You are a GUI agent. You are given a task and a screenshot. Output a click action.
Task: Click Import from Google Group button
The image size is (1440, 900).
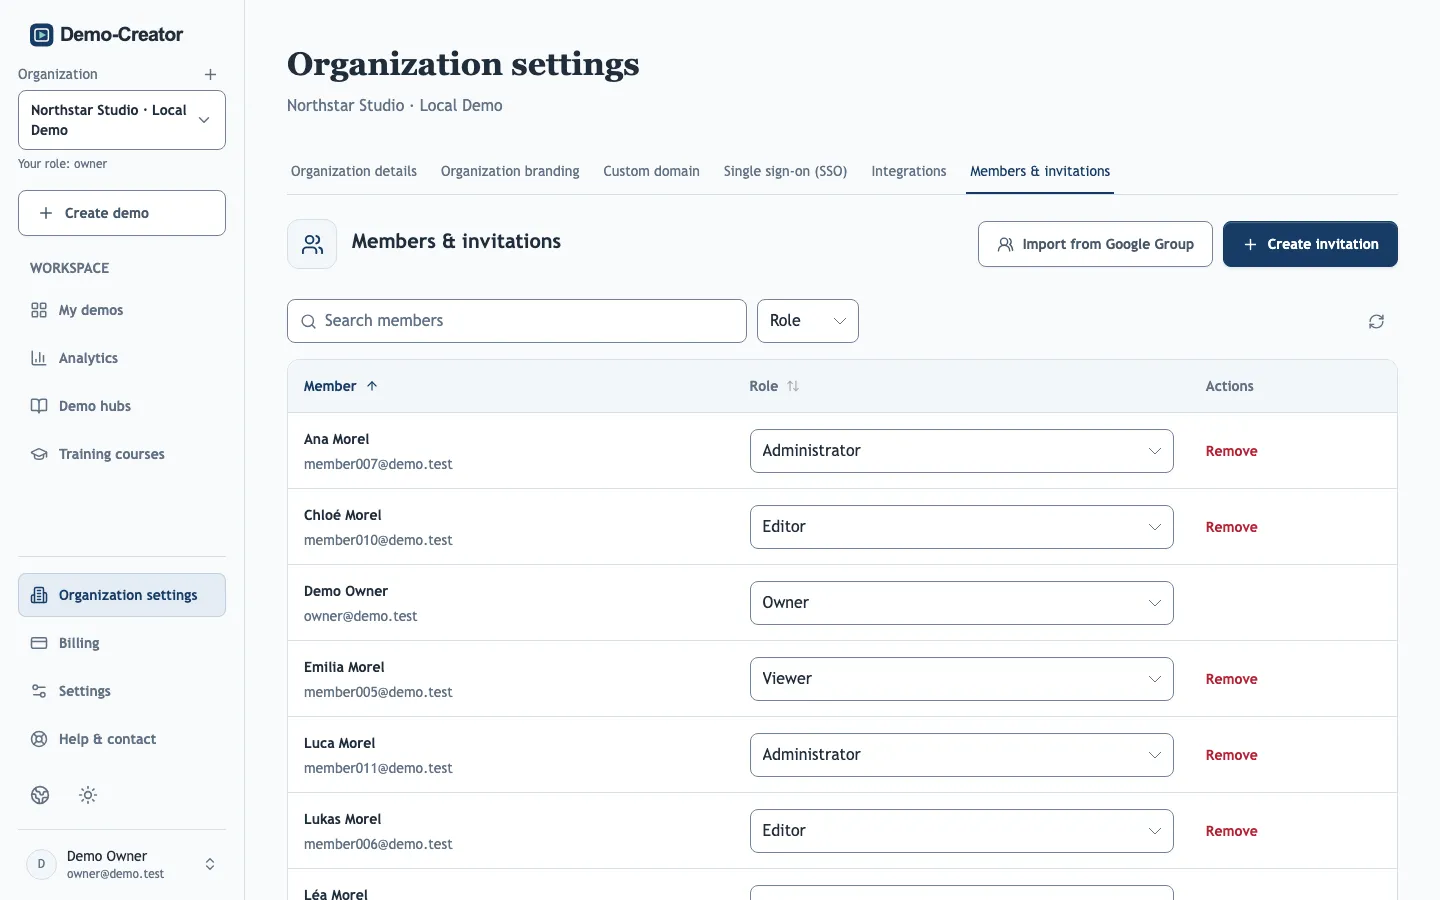point(1095,244)
